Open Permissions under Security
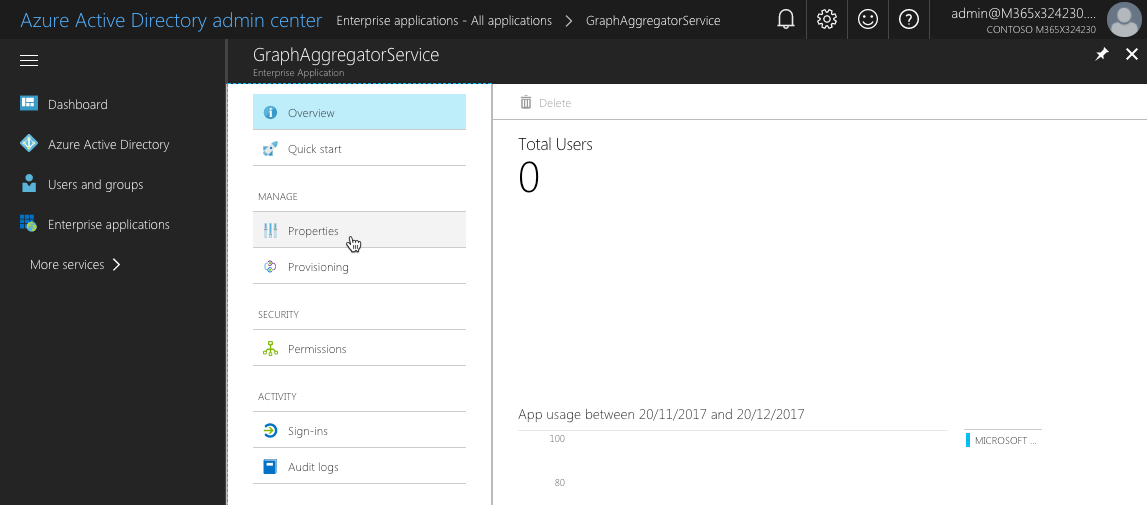This screenshot has width=1147, height=505. click(x=359, y=349)
